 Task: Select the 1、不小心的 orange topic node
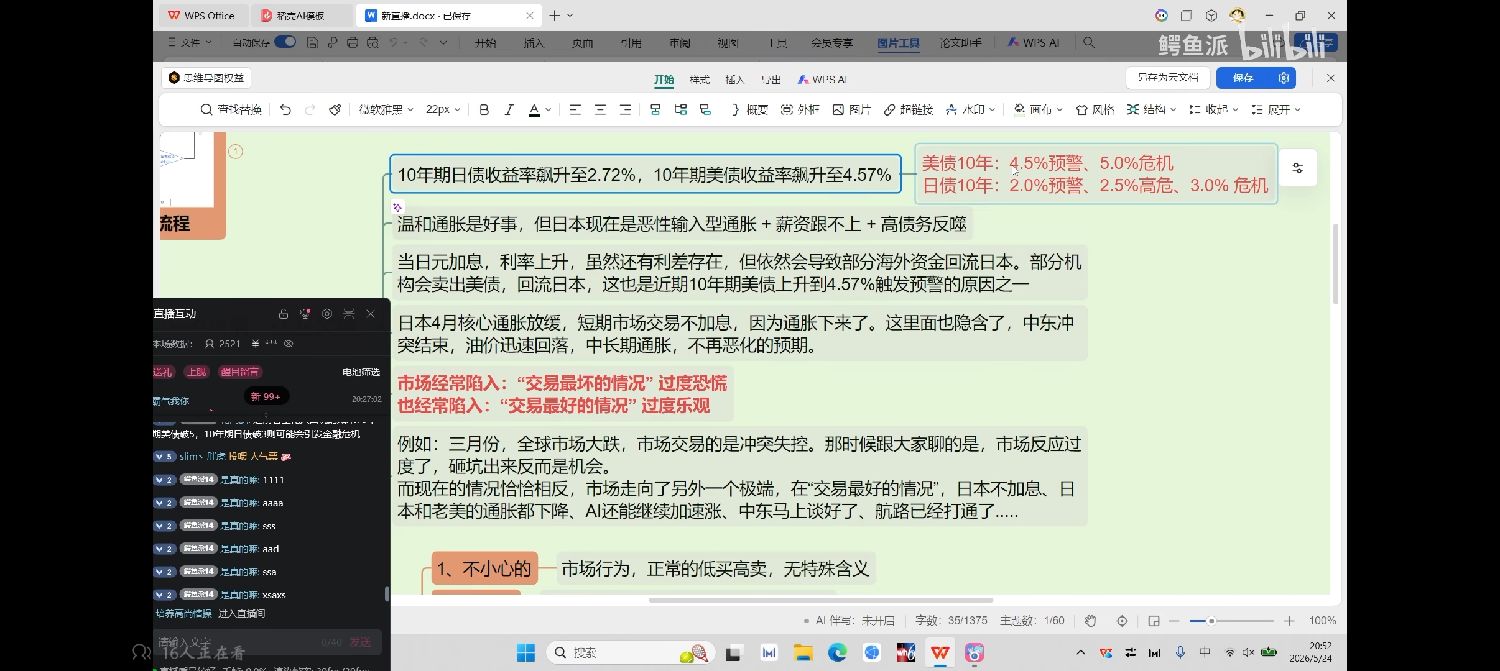coord(484,570)
